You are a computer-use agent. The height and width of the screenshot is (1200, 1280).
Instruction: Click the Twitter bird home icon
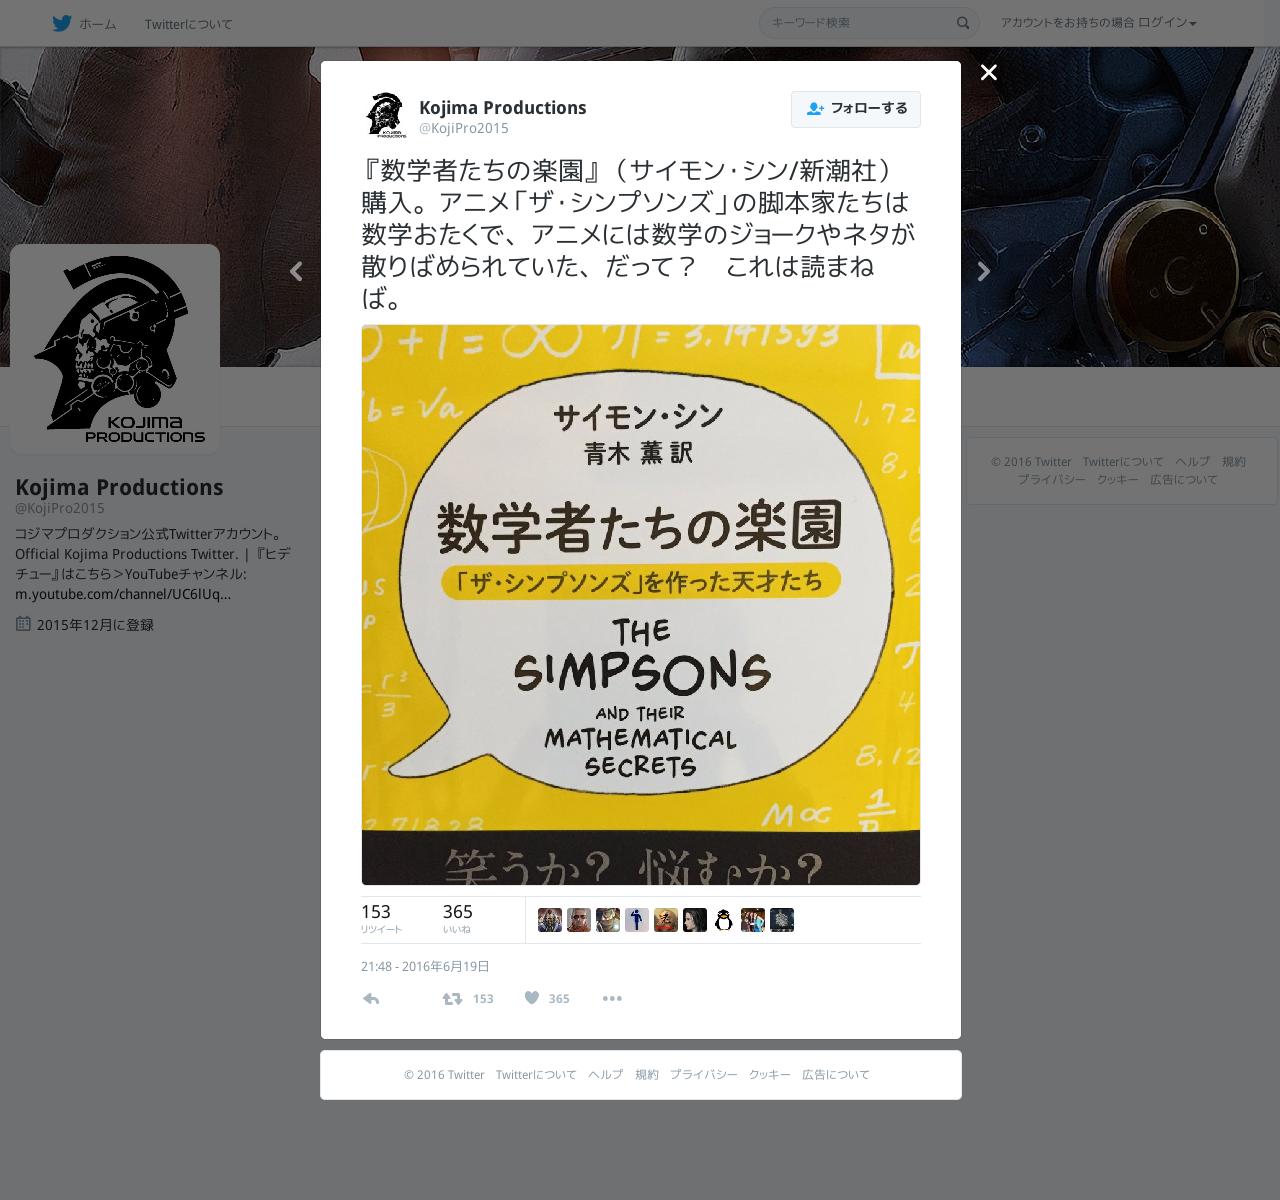62,23
